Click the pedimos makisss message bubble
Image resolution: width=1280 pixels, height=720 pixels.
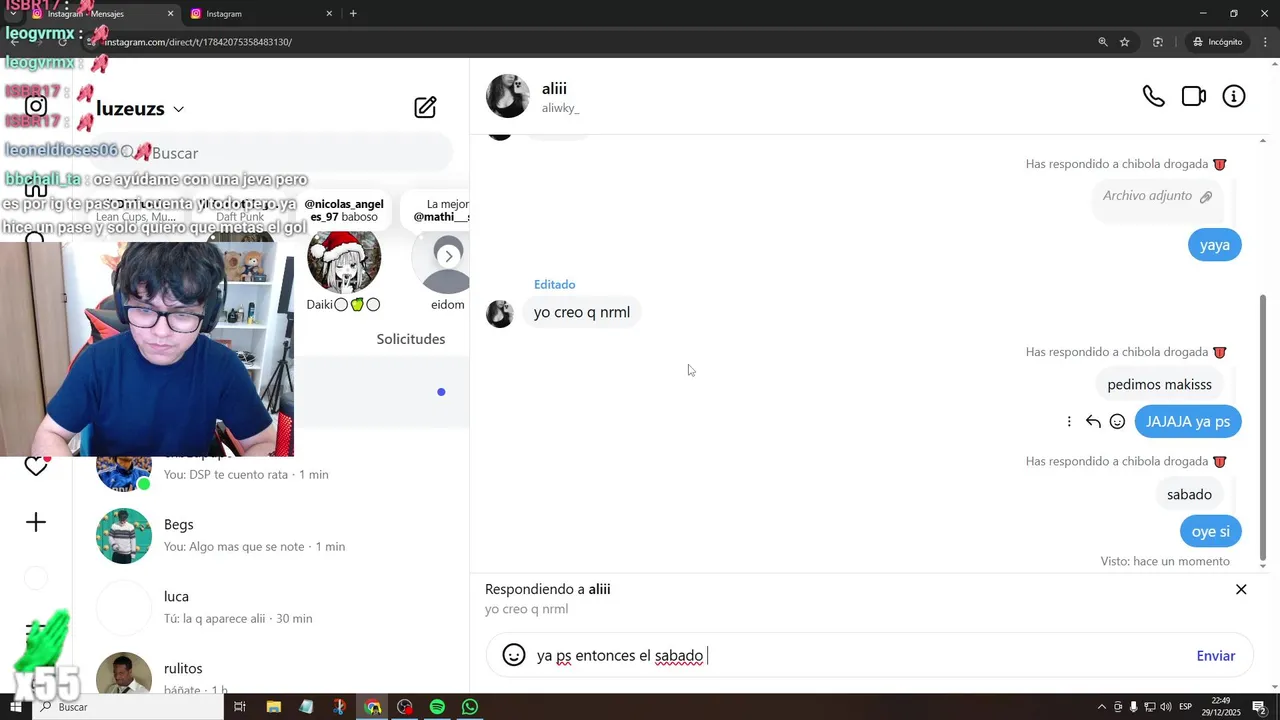[1159, 385]
